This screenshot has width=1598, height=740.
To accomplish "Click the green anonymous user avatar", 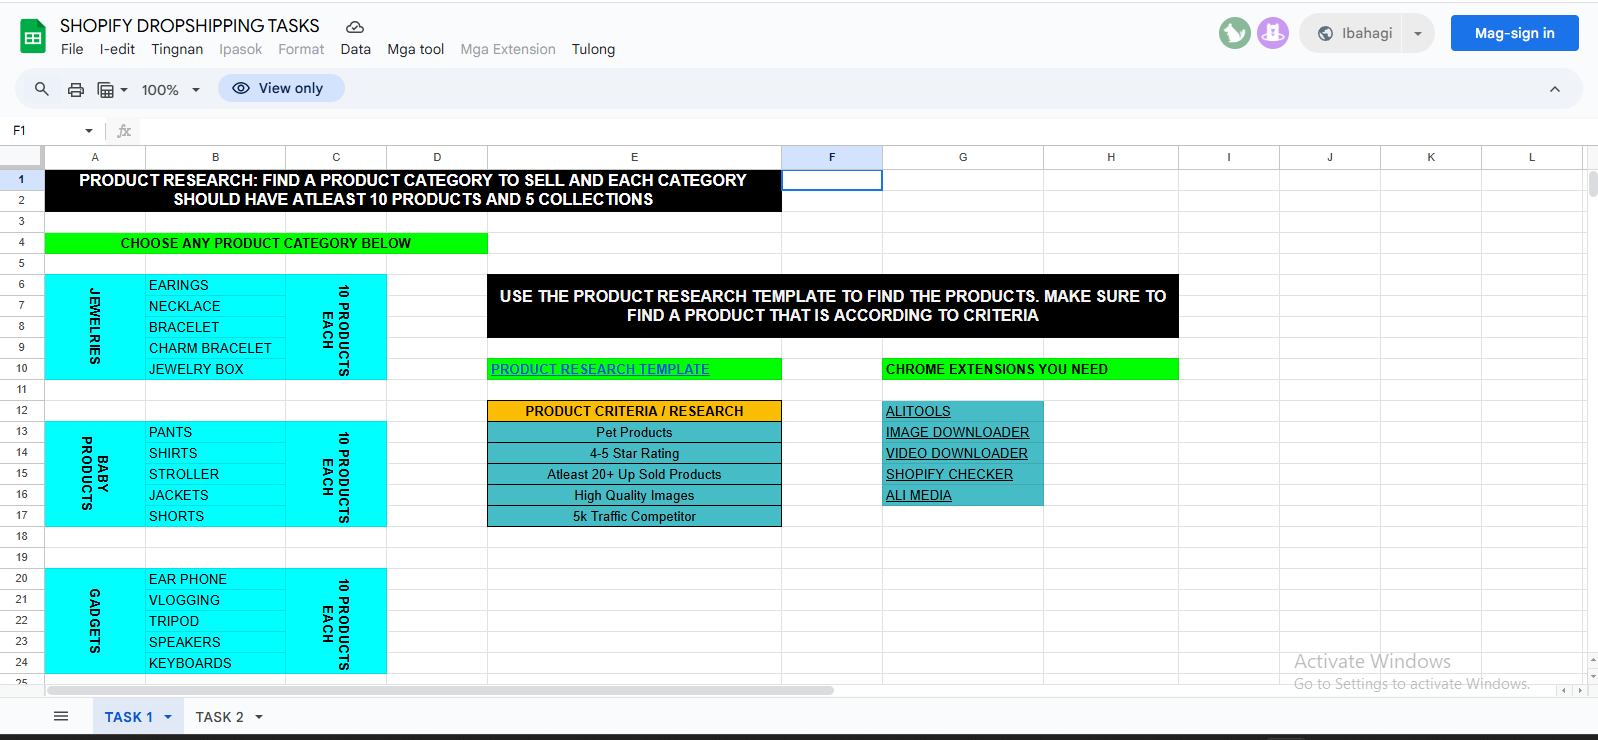I will click(x=1235, y=33).
